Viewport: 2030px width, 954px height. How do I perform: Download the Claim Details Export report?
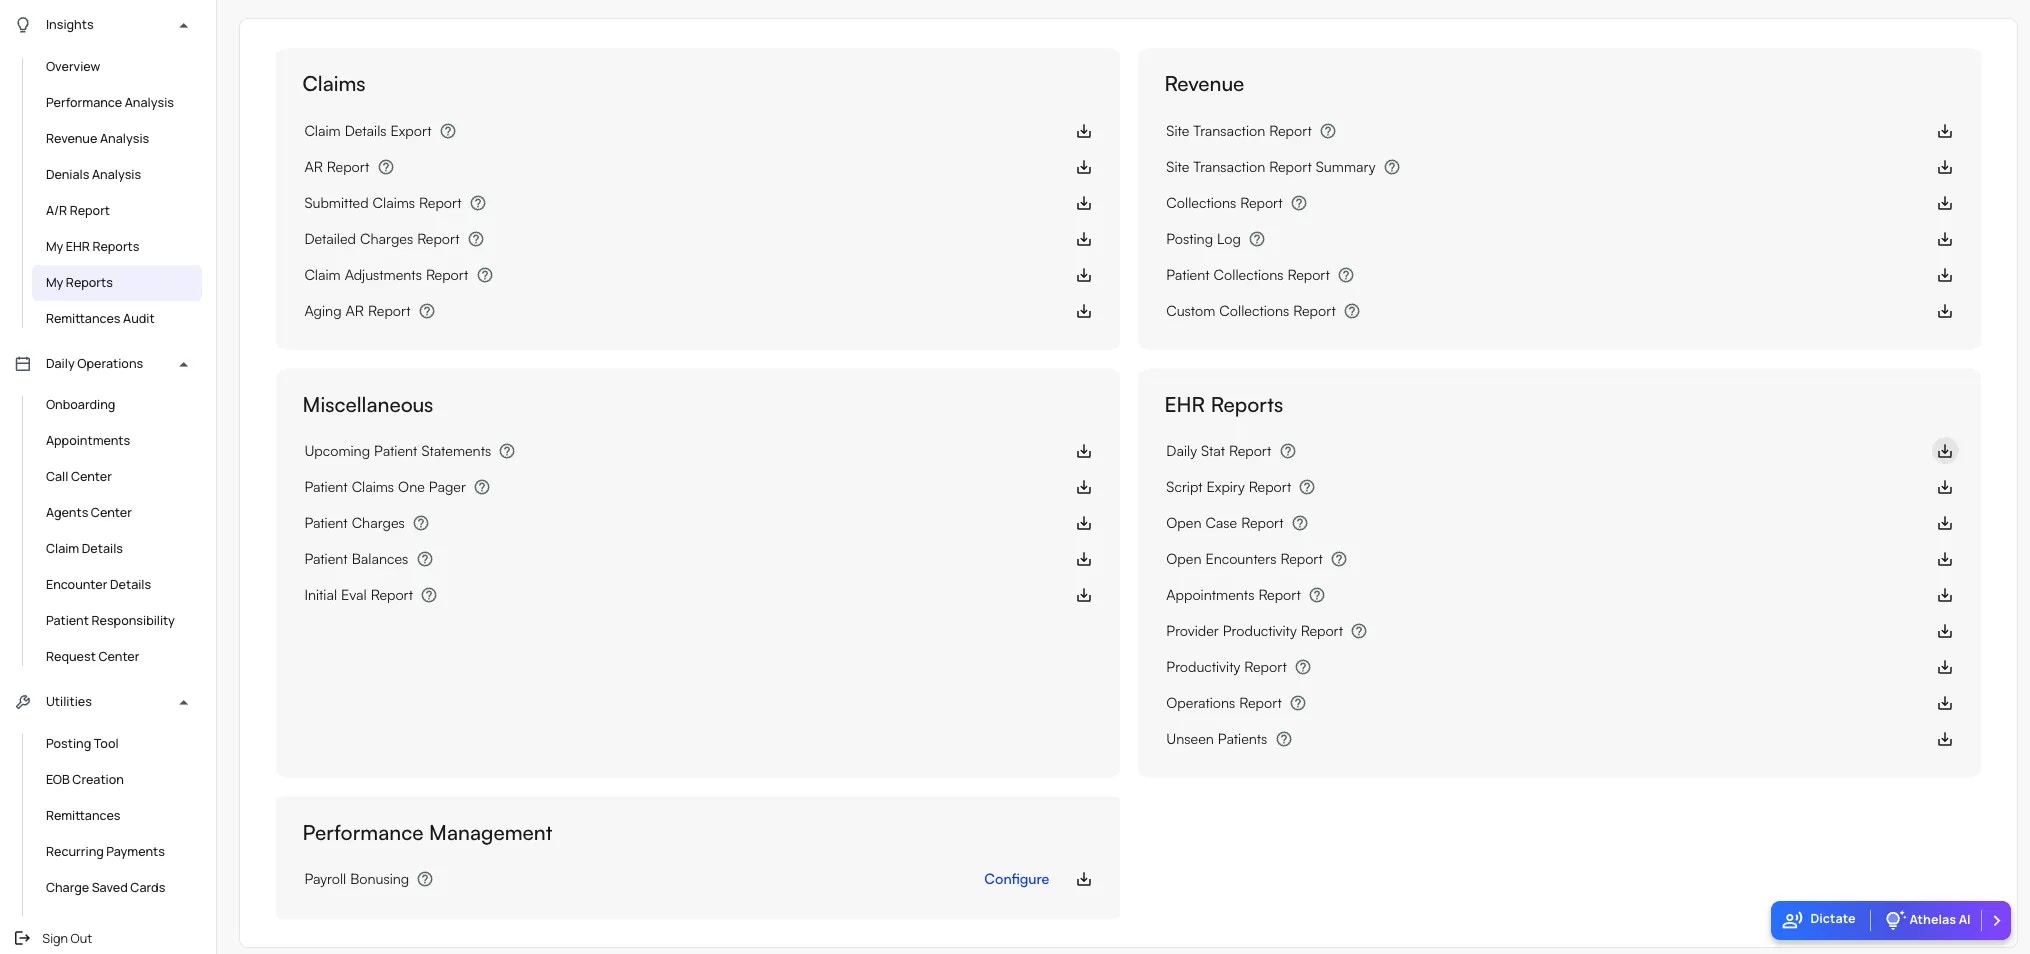point(1084,131)
